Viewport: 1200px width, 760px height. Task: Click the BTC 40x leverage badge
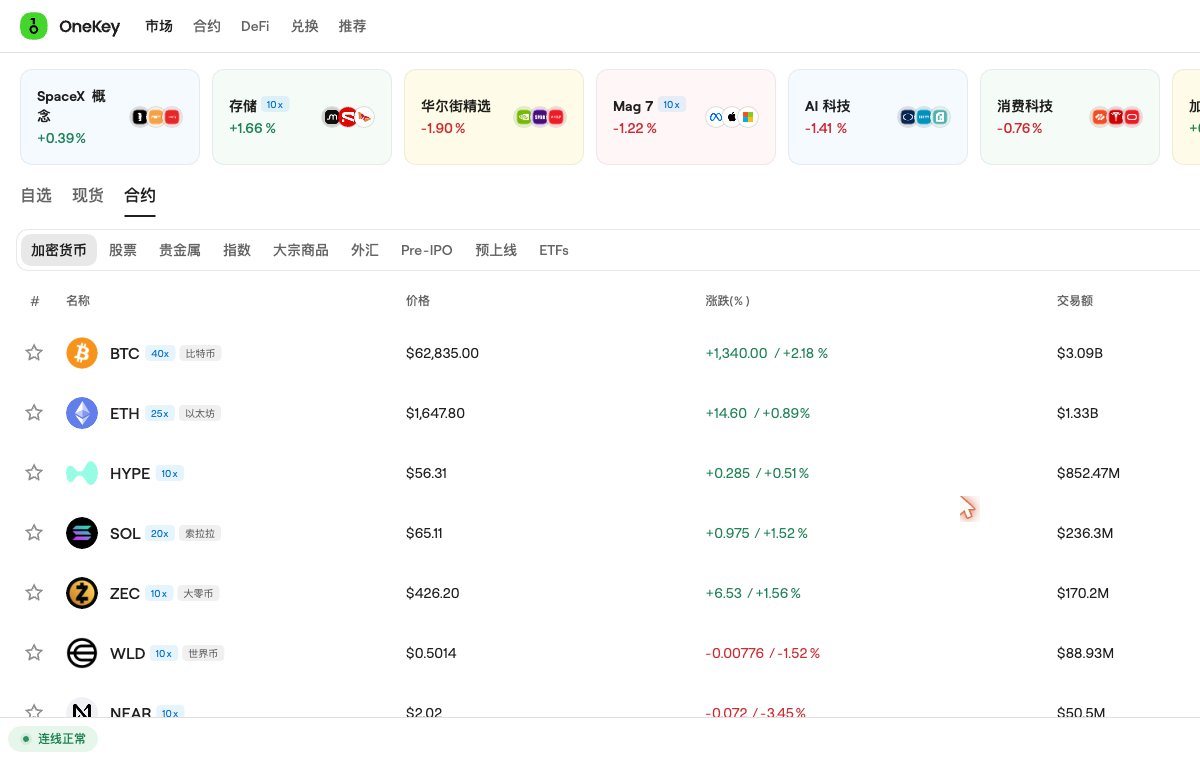pos(160,353)
